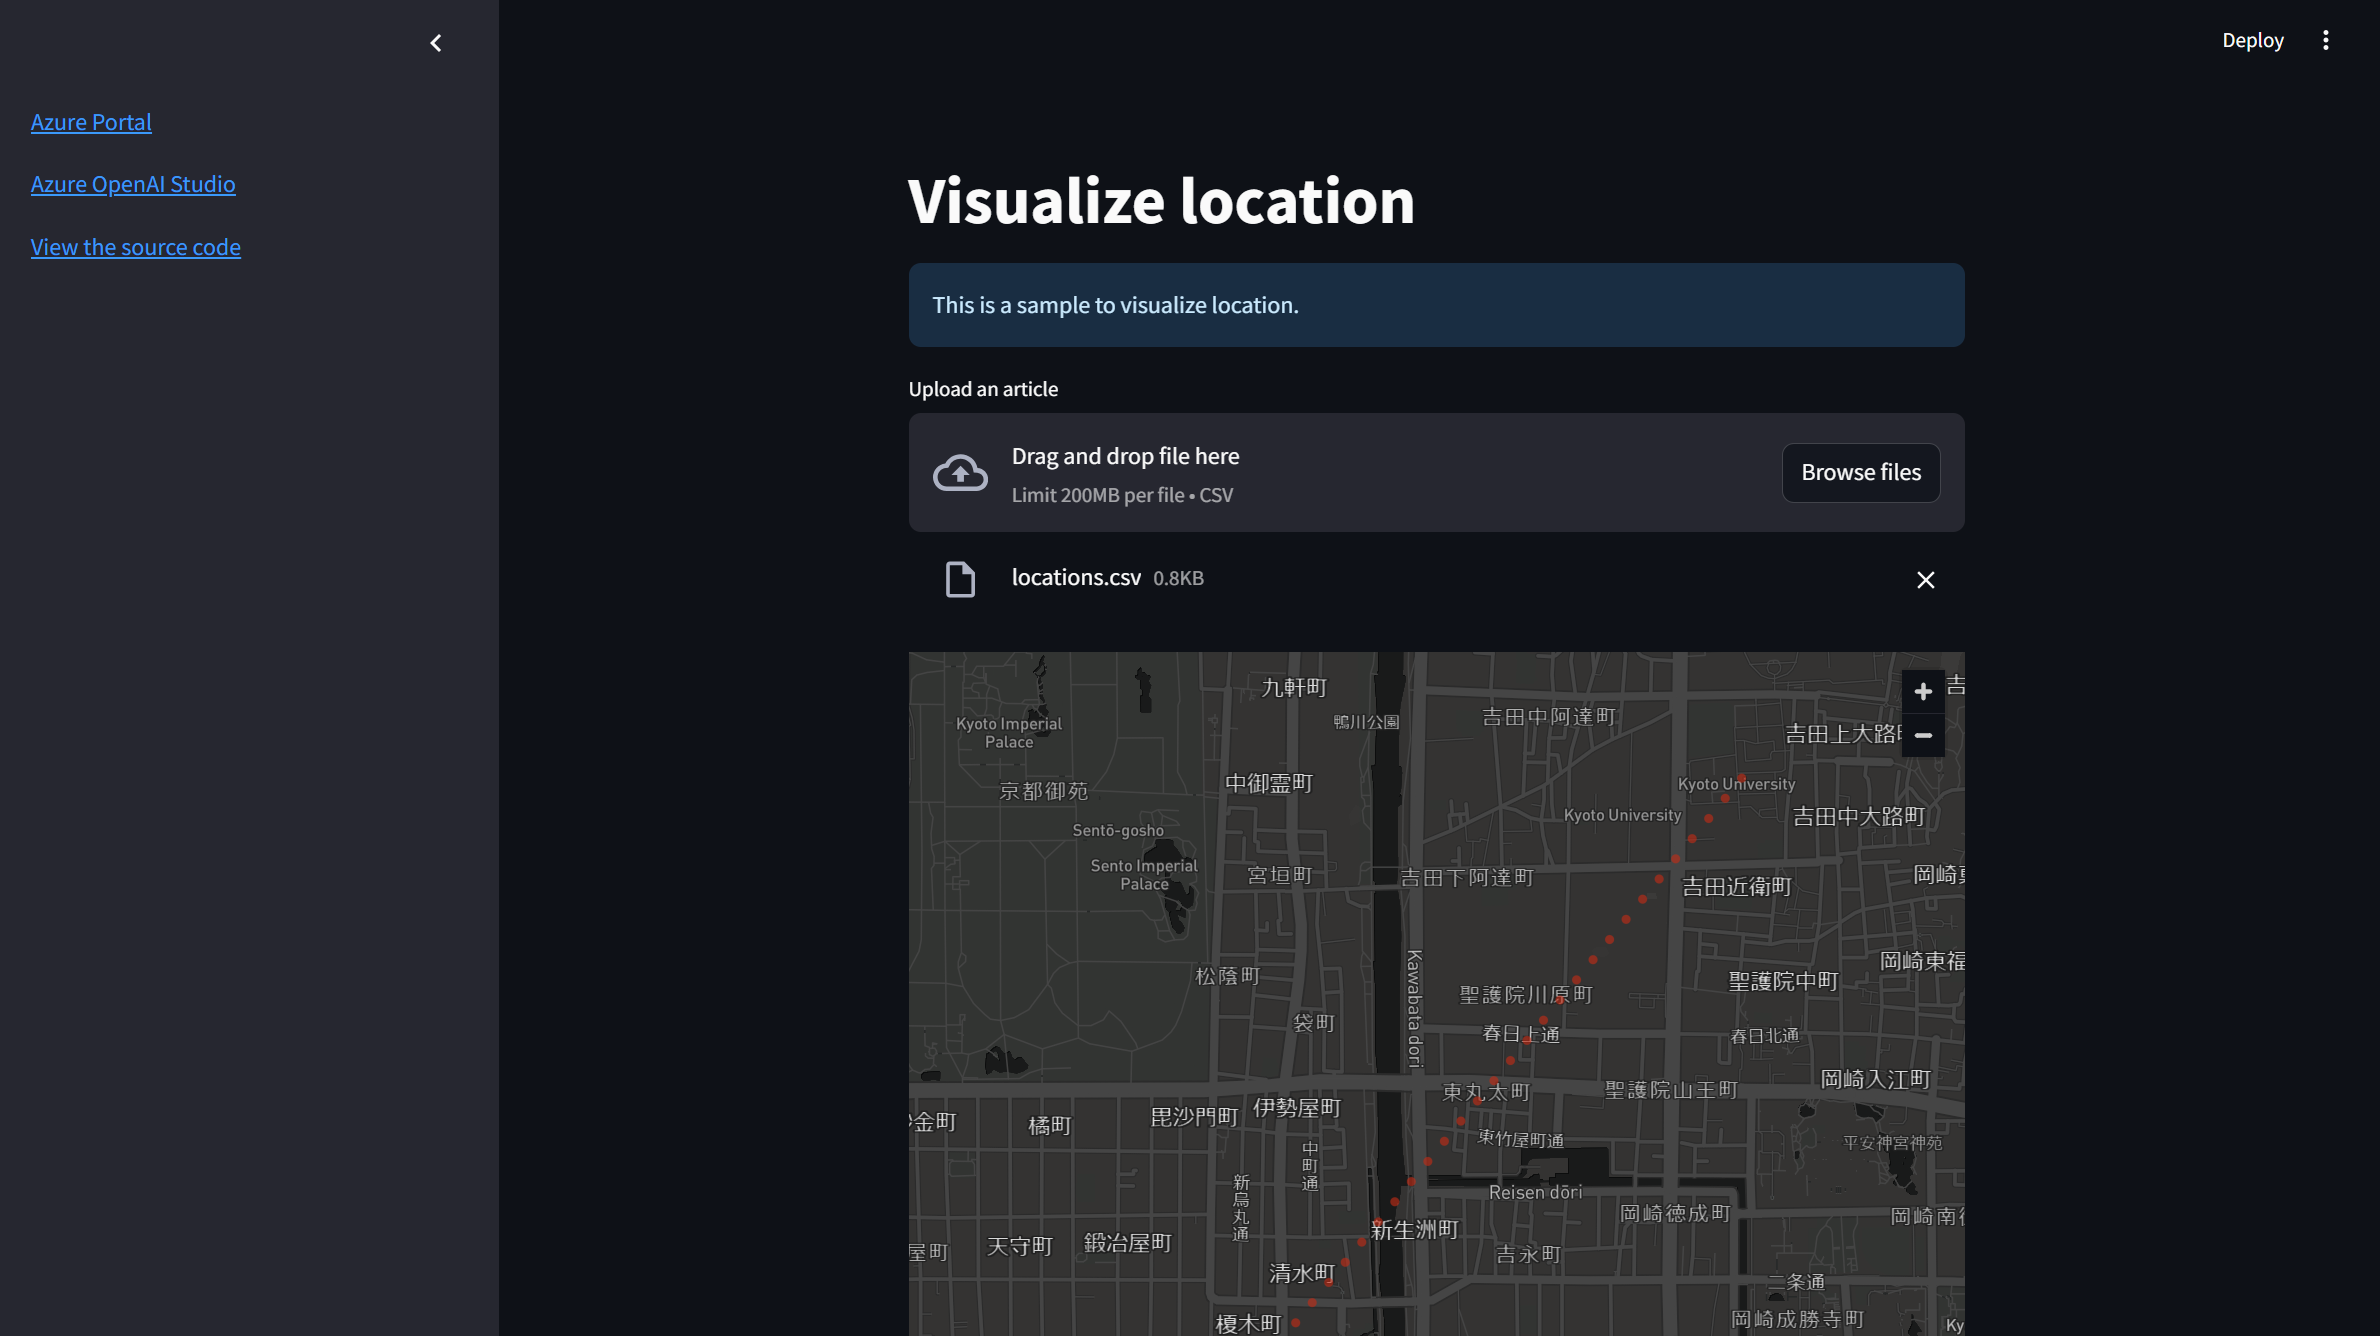This screenshot has width=2380, height=1336.
Task: Click the 九軒町 map label
Action: click(1294, 687)
